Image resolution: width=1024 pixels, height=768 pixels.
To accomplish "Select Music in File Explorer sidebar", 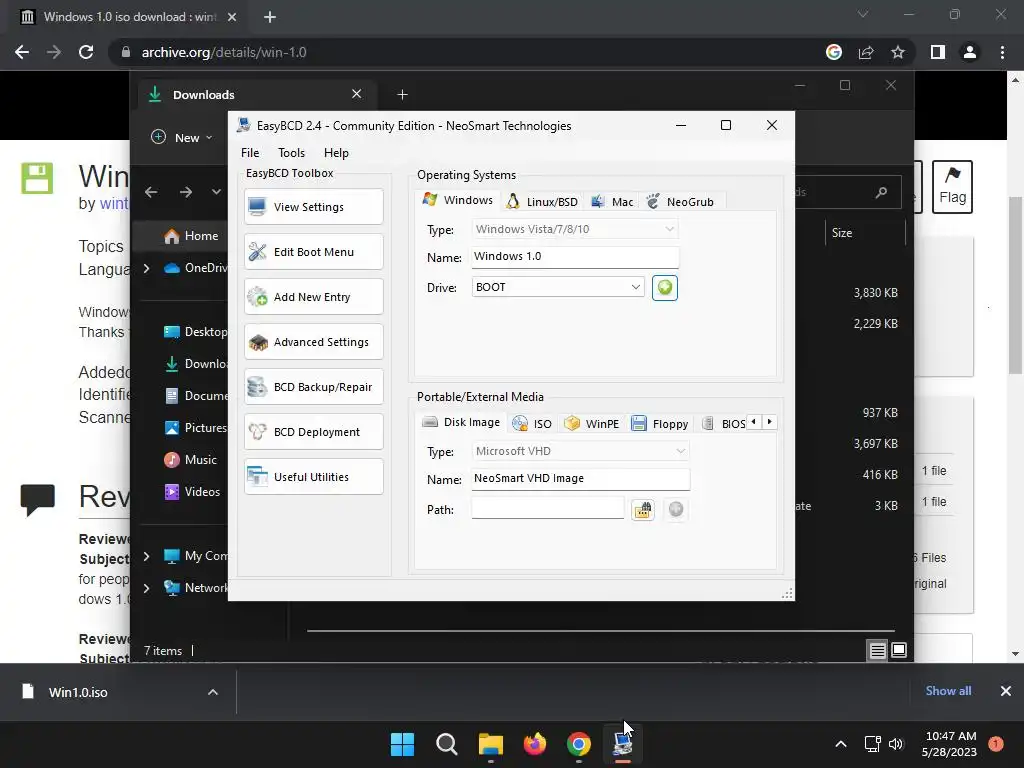I will pyautogui.click(x=191, y=460).
